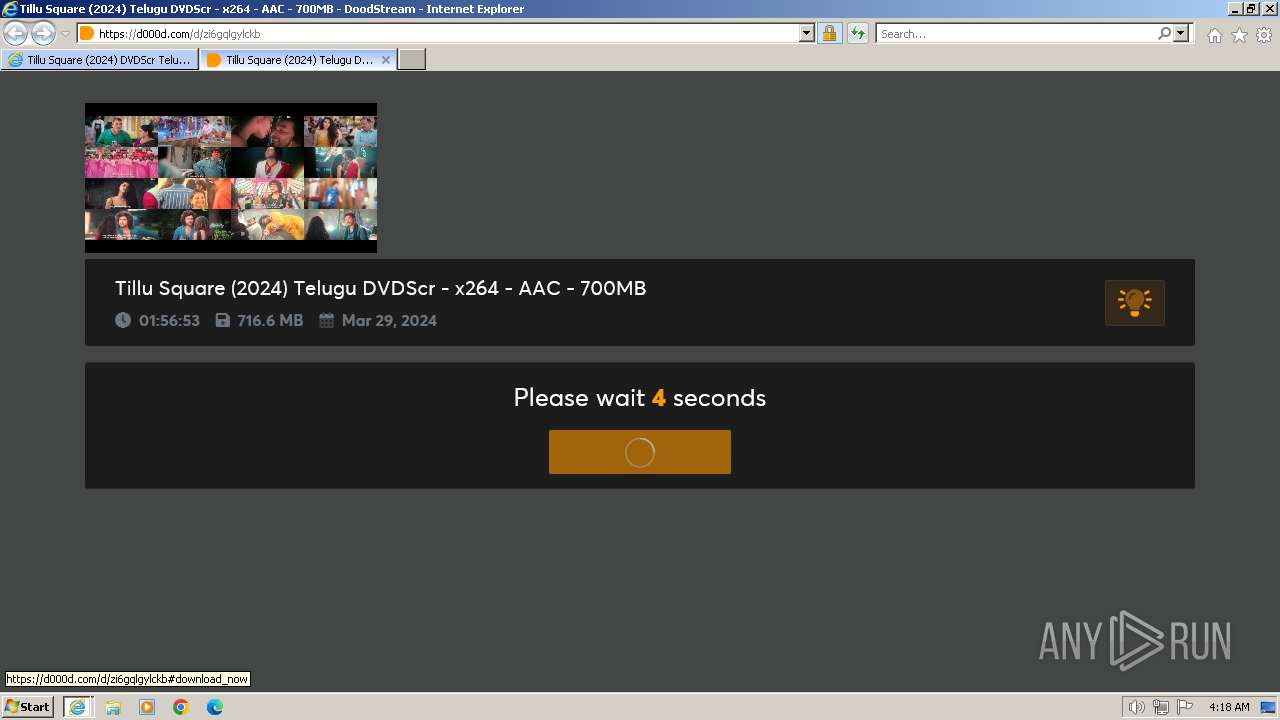Close the active DoodStream tab
The image size is (1280, 720).
click(x=386, y=60)
